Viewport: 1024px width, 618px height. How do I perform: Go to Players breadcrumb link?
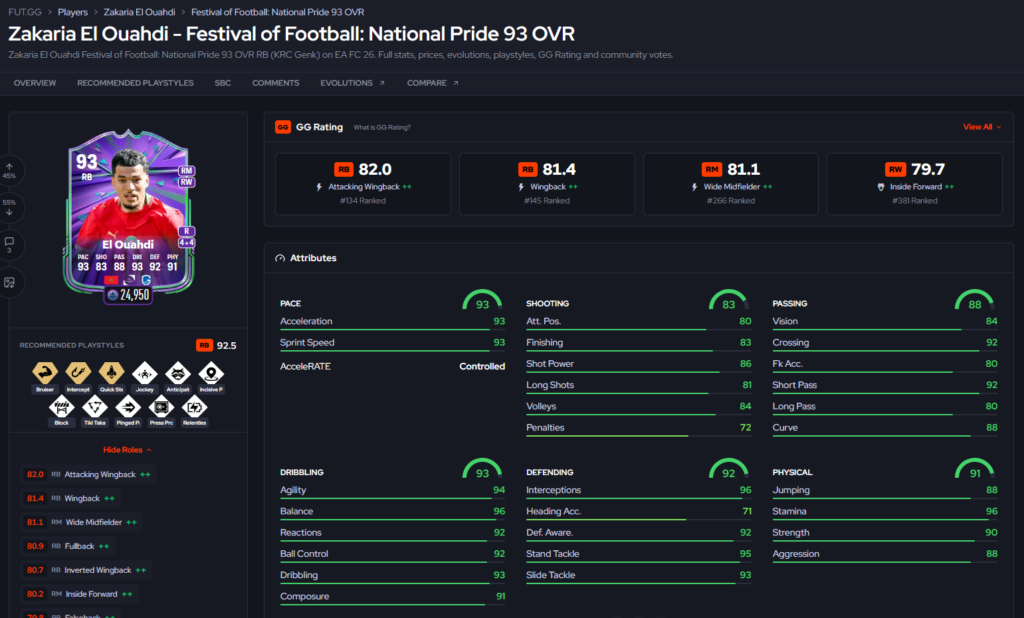click(72, 12)
